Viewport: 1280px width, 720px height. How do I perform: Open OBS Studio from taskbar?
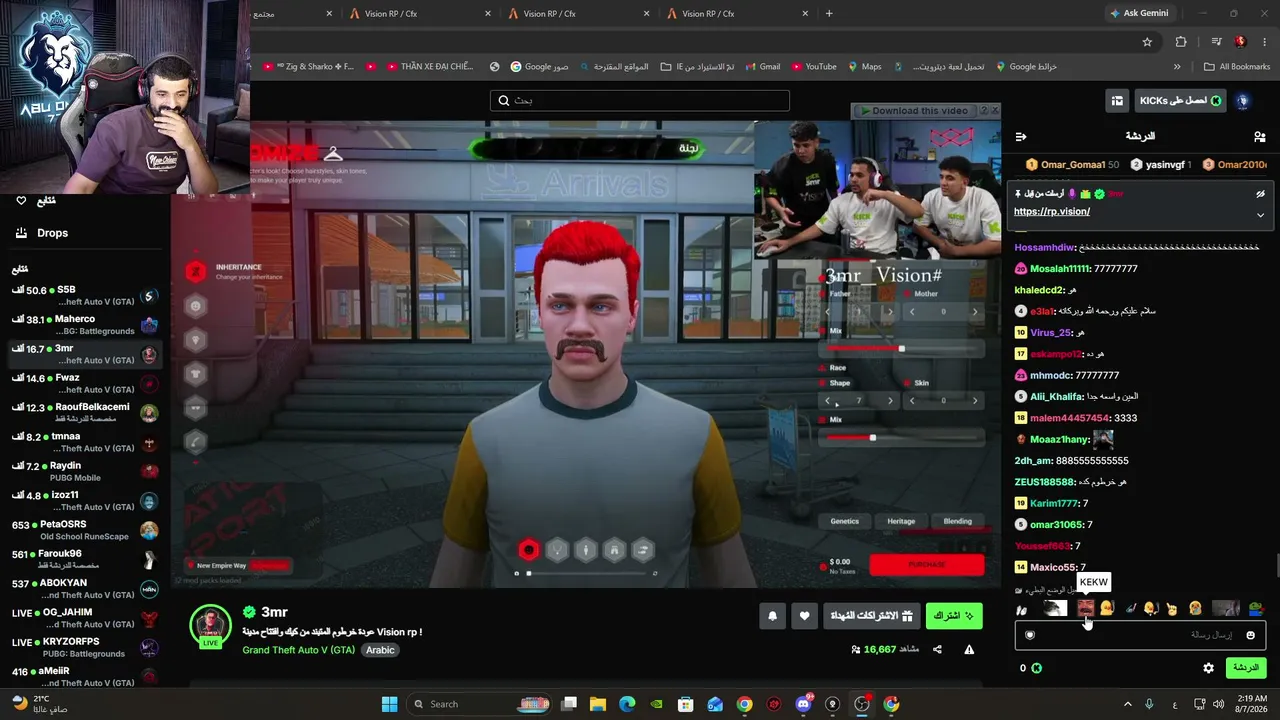pyautogui.click(x=862, y=704)
